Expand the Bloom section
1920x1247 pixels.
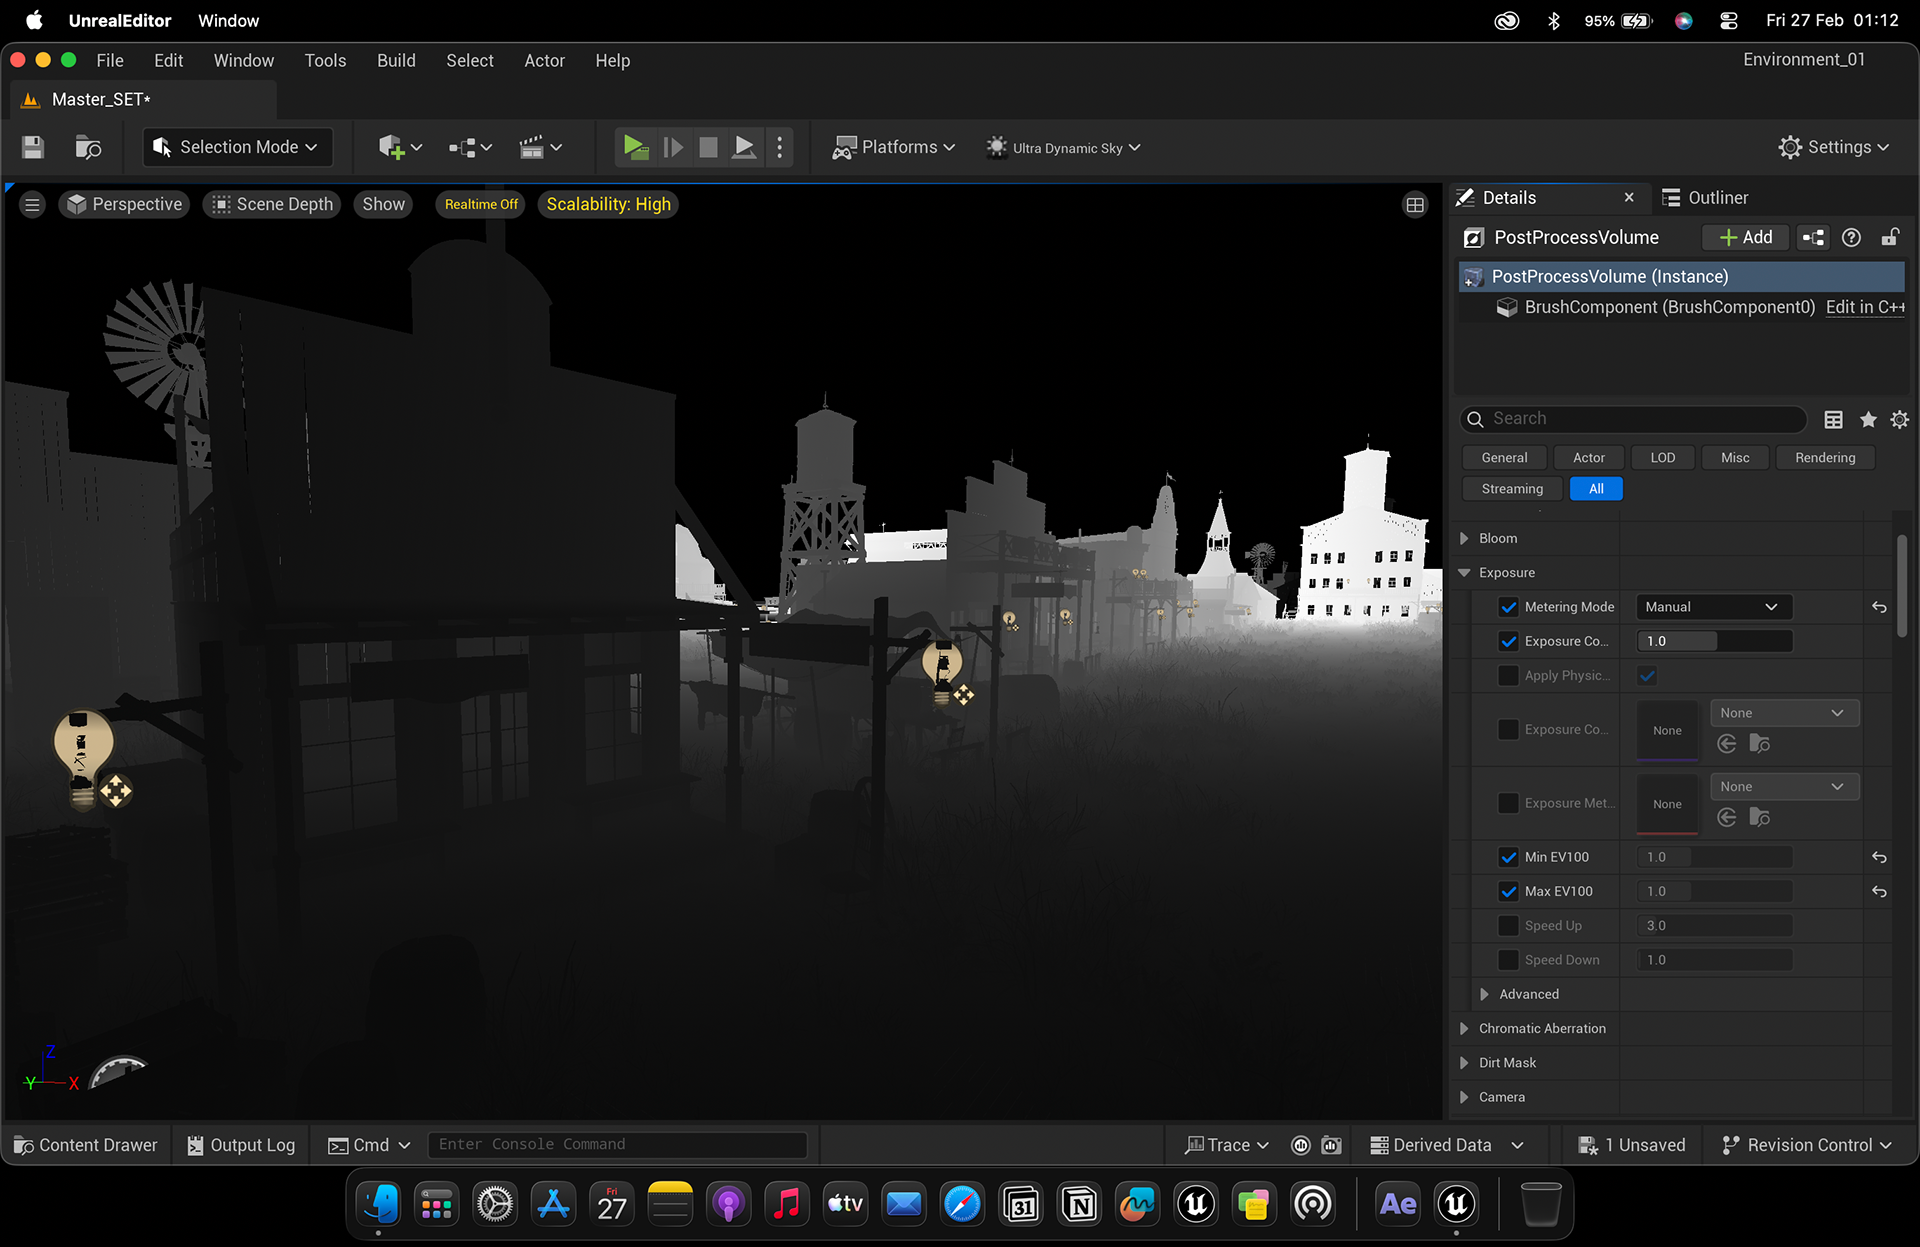(1464, 538)
